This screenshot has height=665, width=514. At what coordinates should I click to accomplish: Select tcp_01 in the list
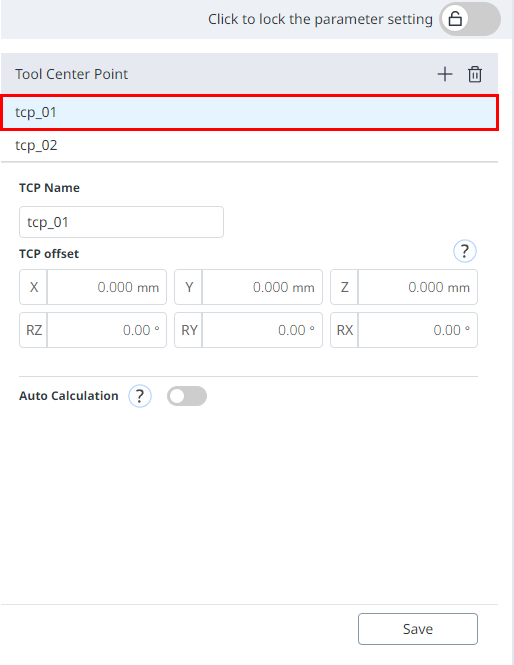click(x=249, y=112)
